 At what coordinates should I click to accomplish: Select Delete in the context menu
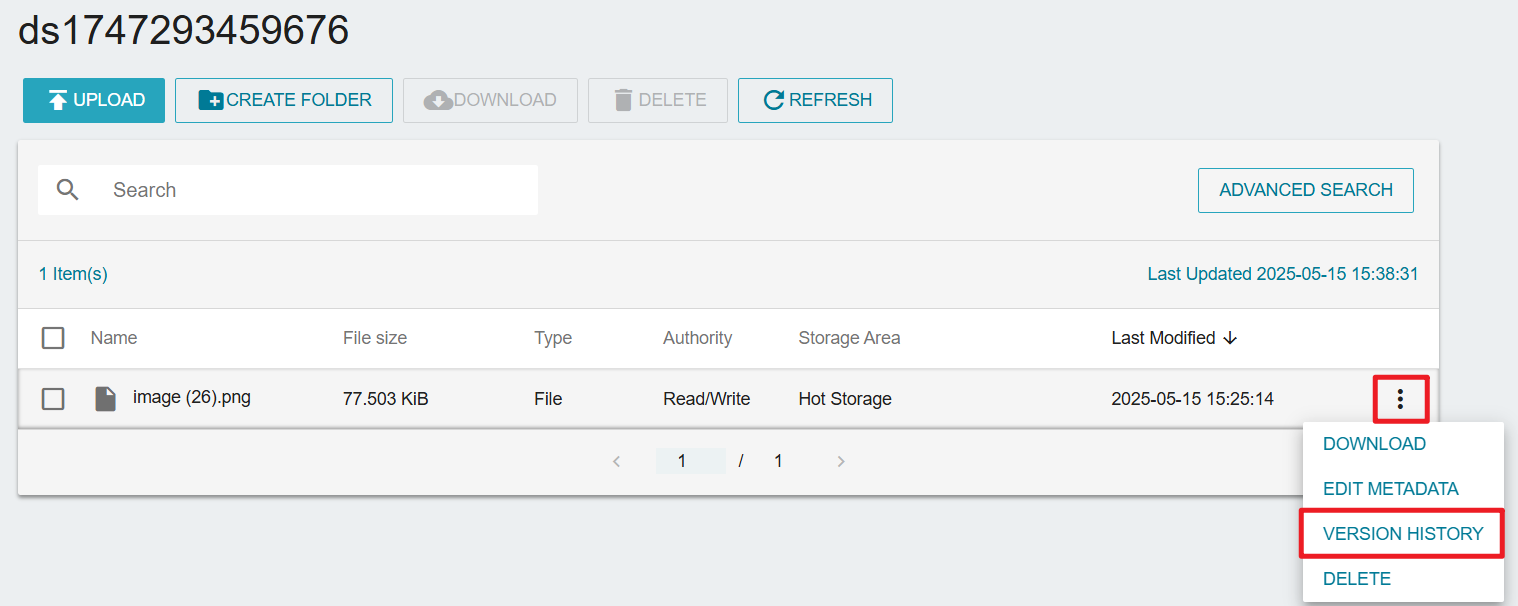pyautogui.click(x=1356, y=579)
